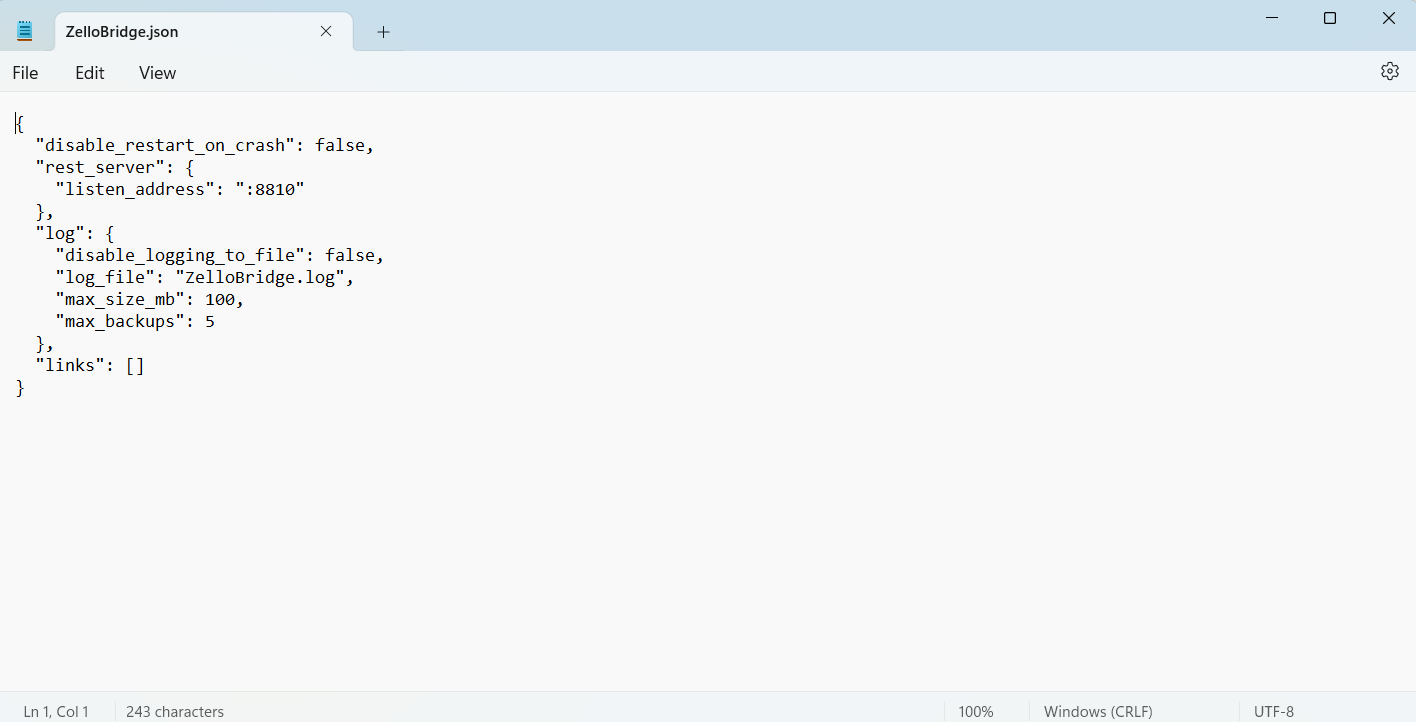Click the "listen_address" key text
This screenshot has height=722, width=1416.
point(135,190)
